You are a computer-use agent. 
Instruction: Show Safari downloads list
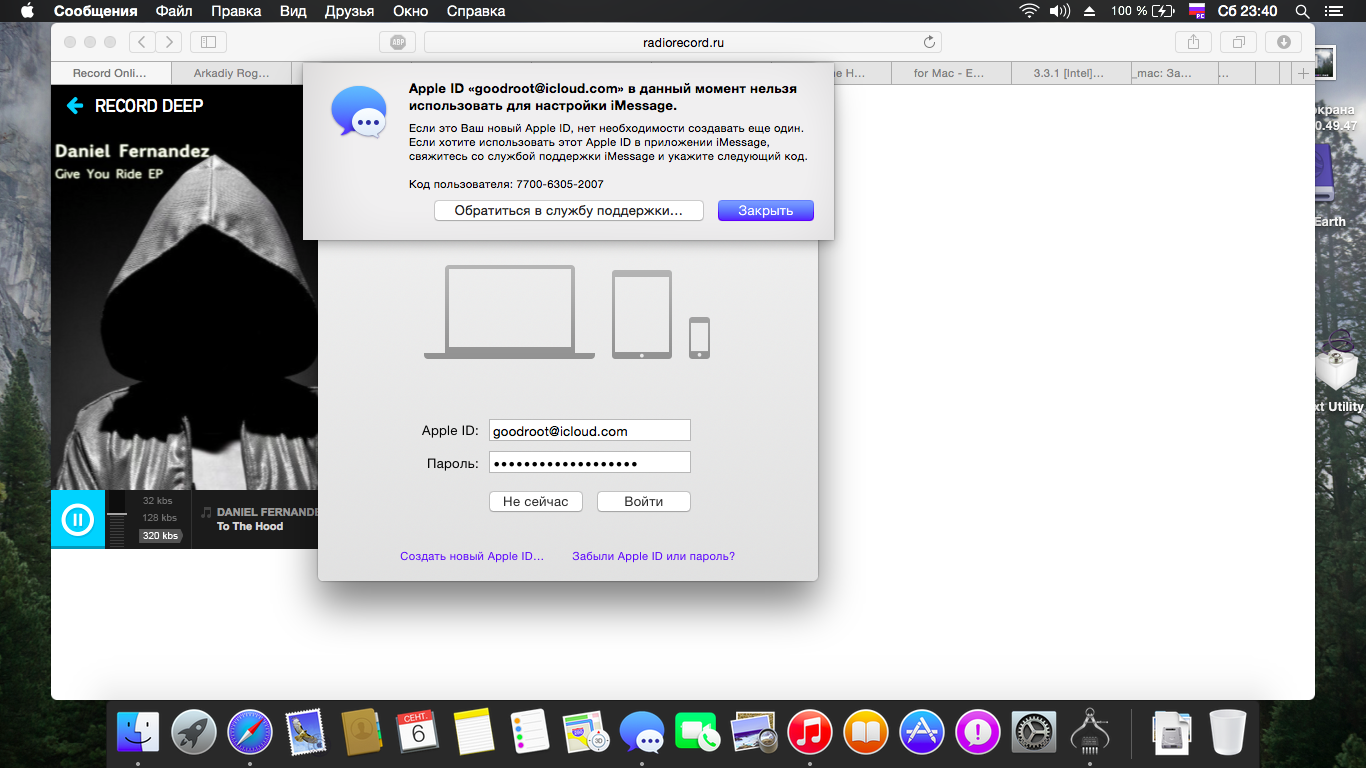tap(1283, 42)
